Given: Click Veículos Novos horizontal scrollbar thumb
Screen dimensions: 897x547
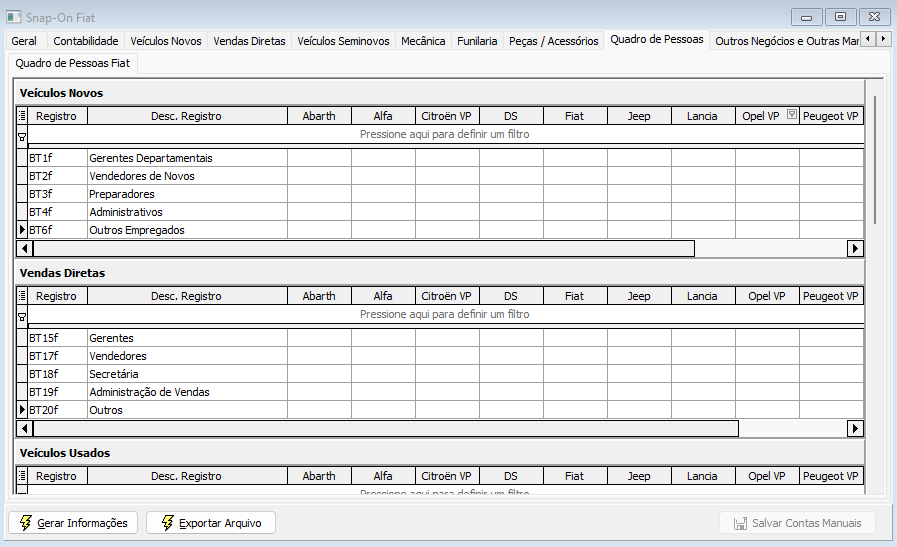Looking at the screenshot, I should pos(364,248).
